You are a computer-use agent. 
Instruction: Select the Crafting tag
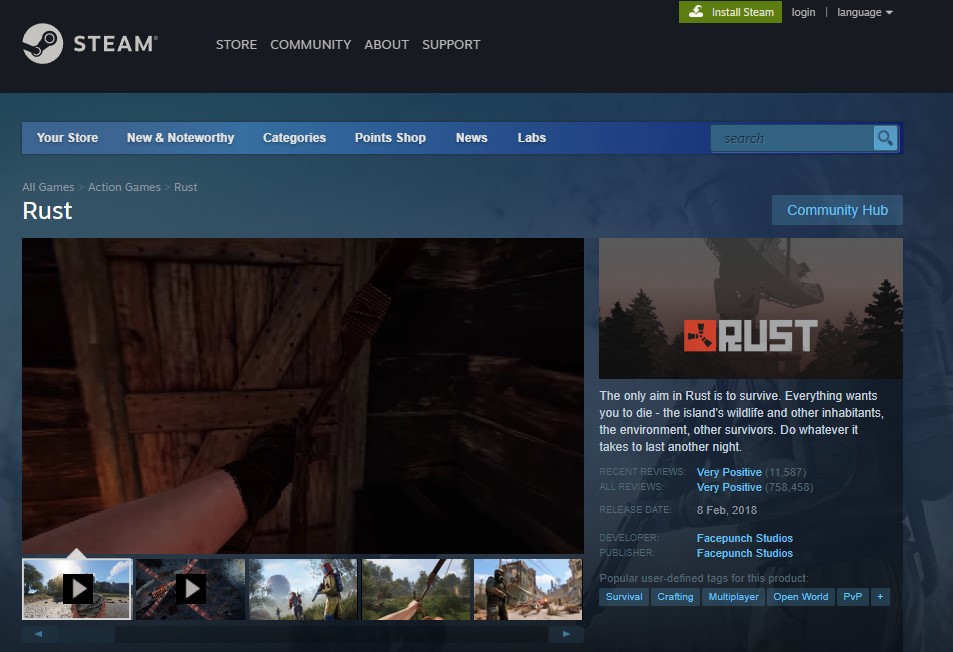(x=675, y=597)
